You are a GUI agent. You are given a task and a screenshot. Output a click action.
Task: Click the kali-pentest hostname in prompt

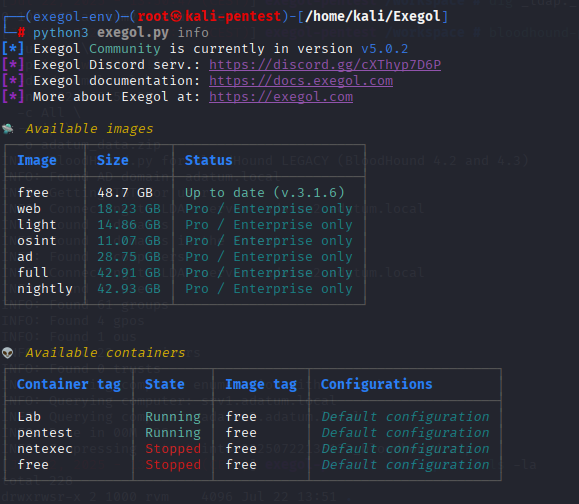(233, 17)
